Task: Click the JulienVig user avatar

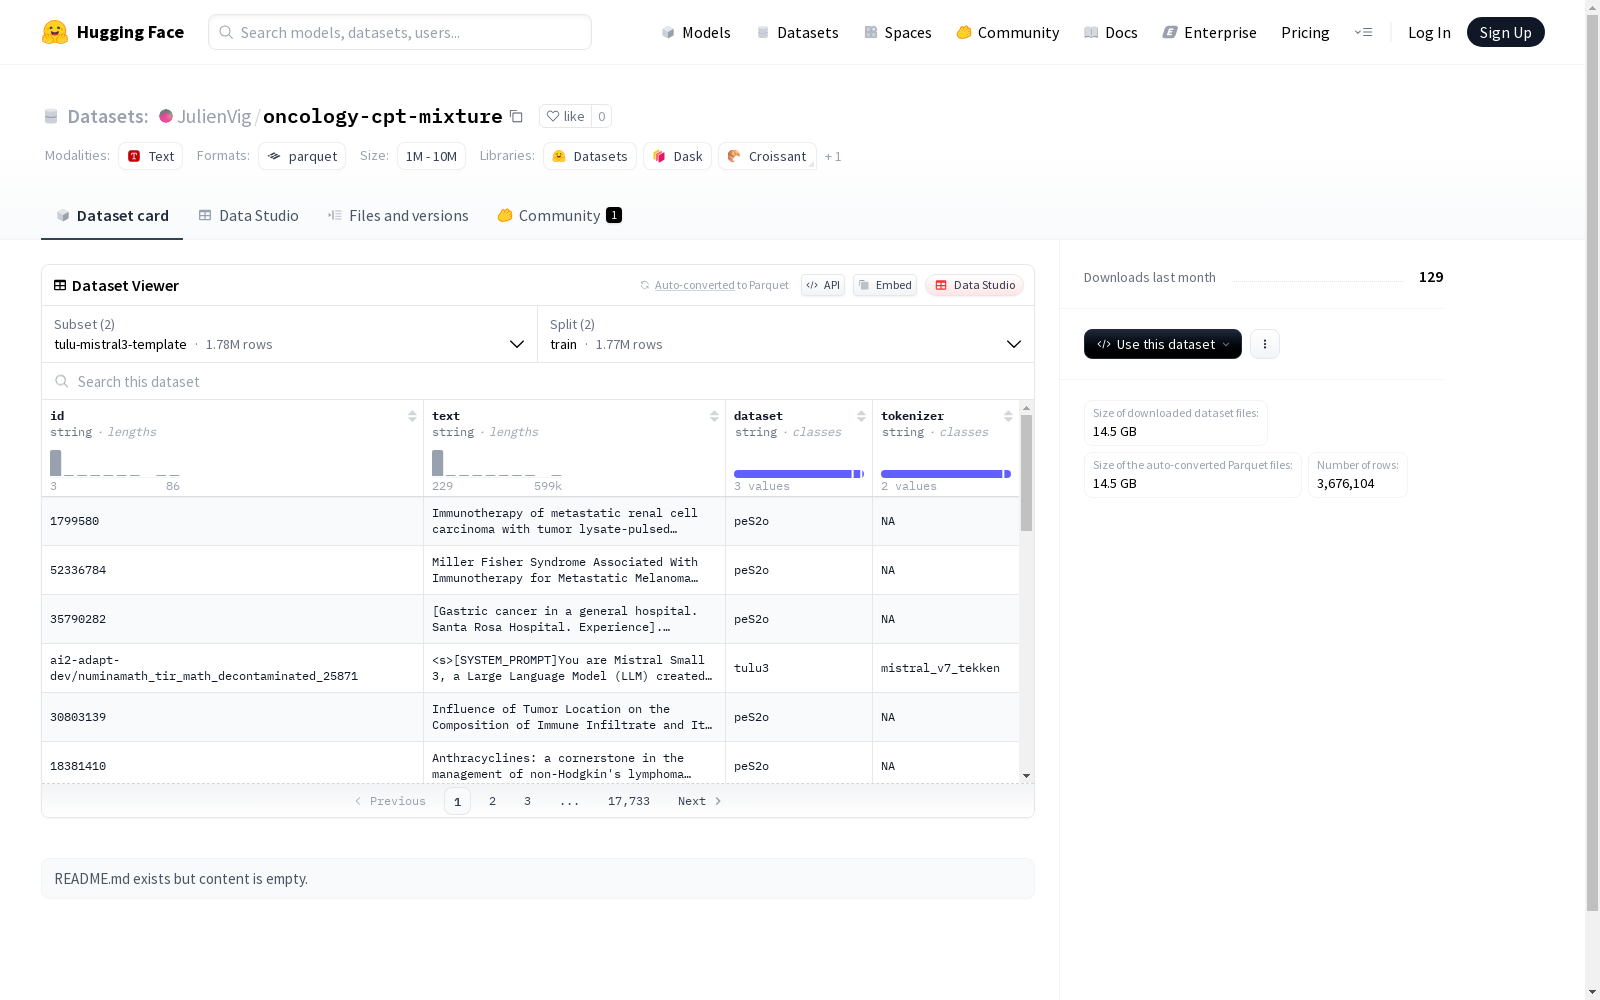Action: [x=166, y=116]
